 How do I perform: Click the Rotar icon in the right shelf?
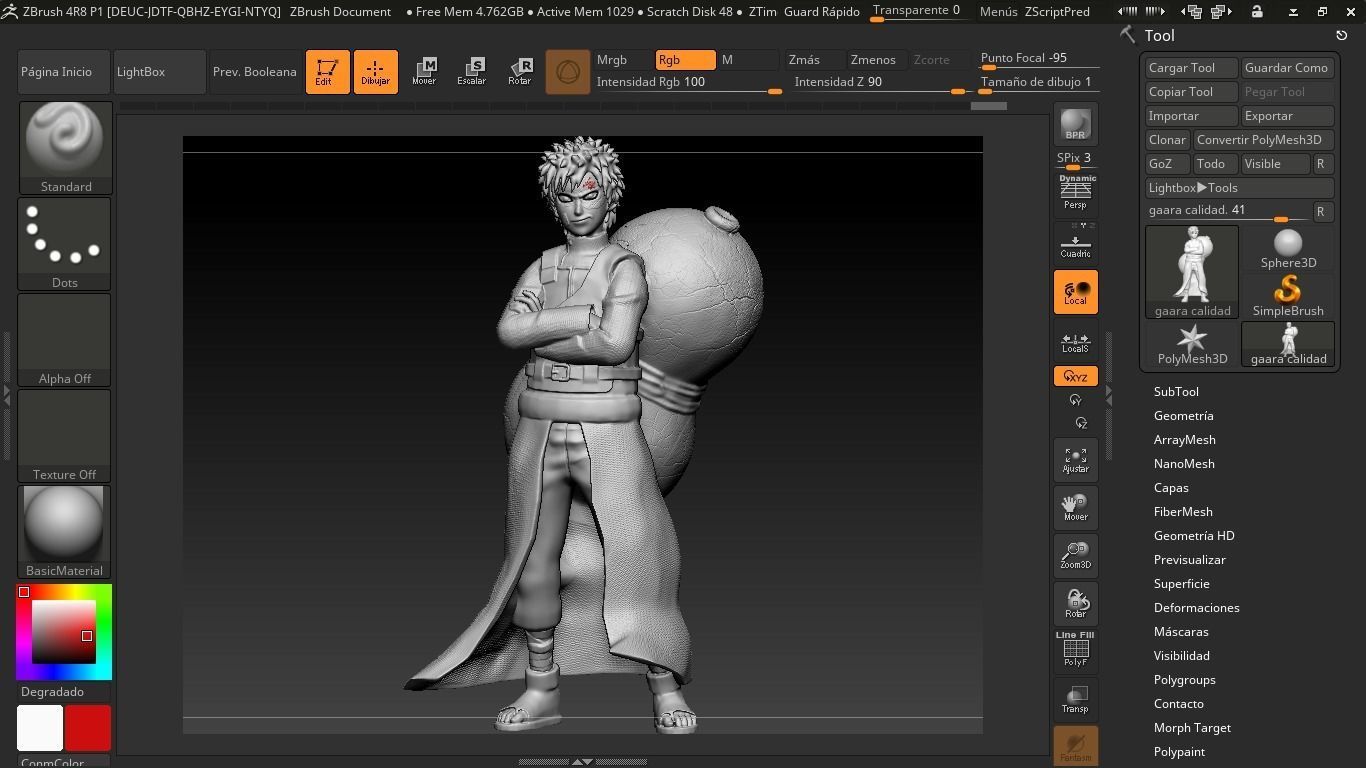tap(1076, 604)
